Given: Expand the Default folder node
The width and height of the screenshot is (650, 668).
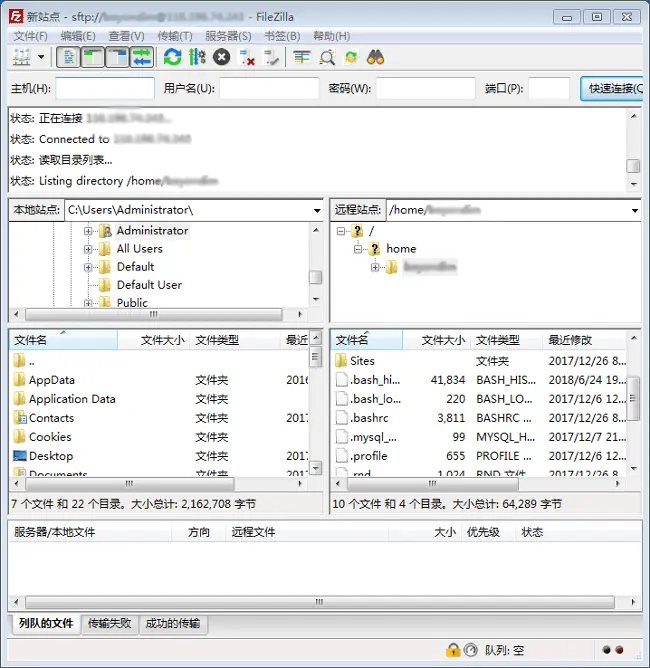Looking at the screenshot, I should click(88, 267).
